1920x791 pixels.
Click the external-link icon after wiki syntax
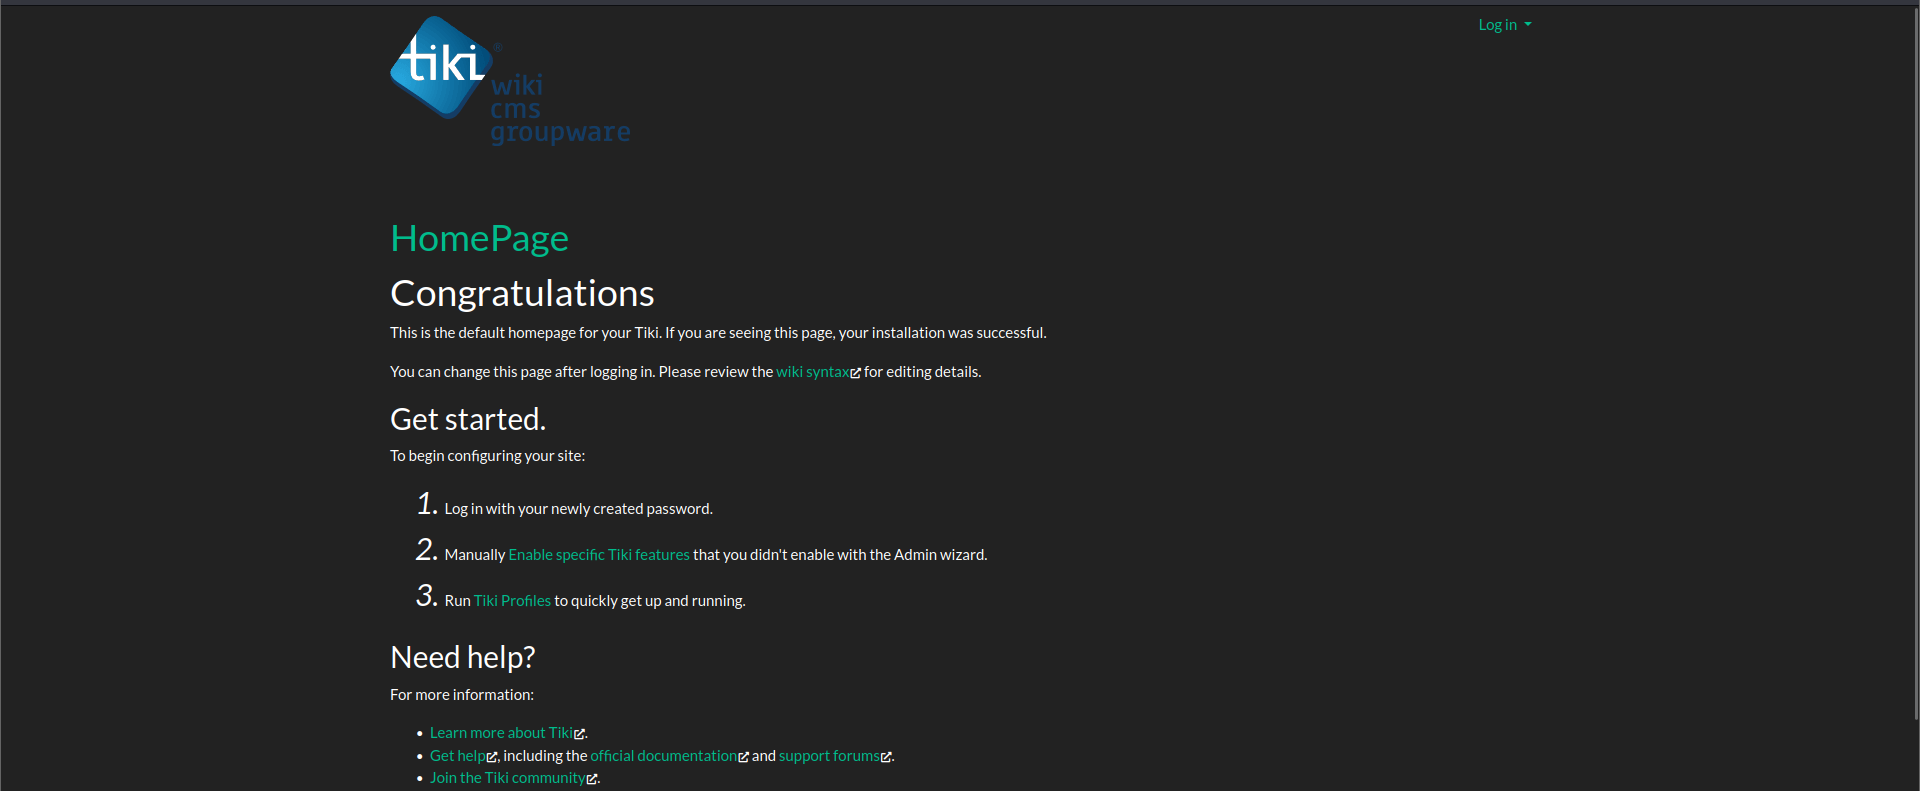[x=855, y=373]
